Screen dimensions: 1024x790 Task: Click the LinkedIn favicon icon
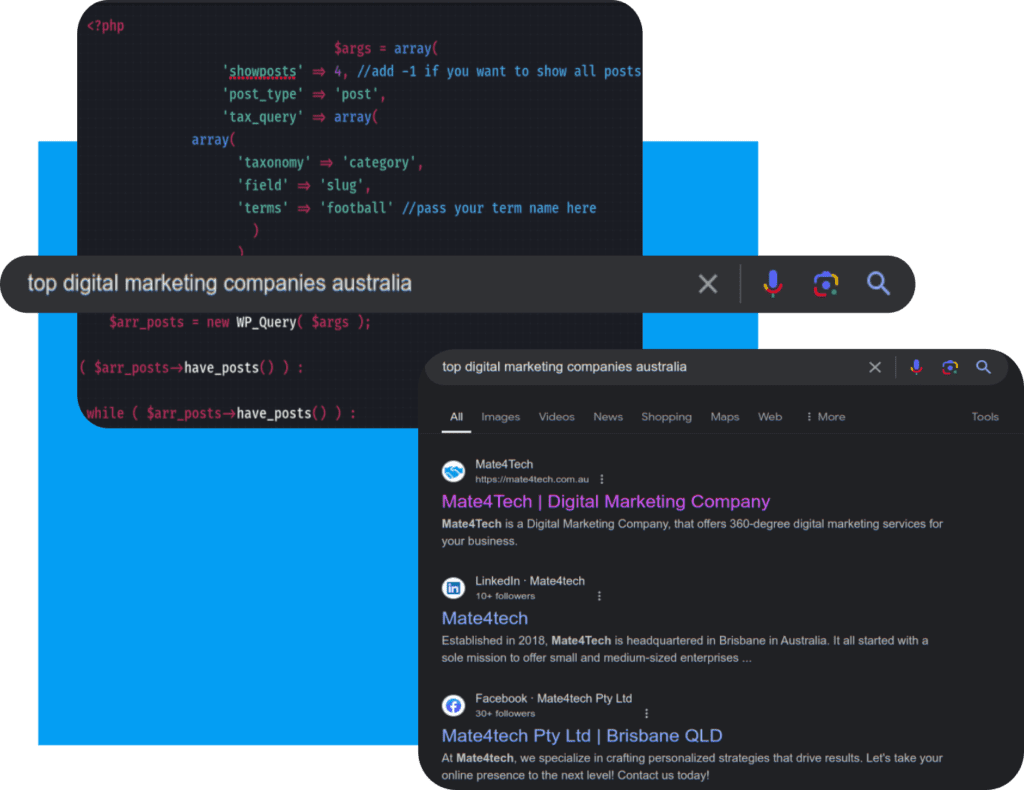pos(453,588)
